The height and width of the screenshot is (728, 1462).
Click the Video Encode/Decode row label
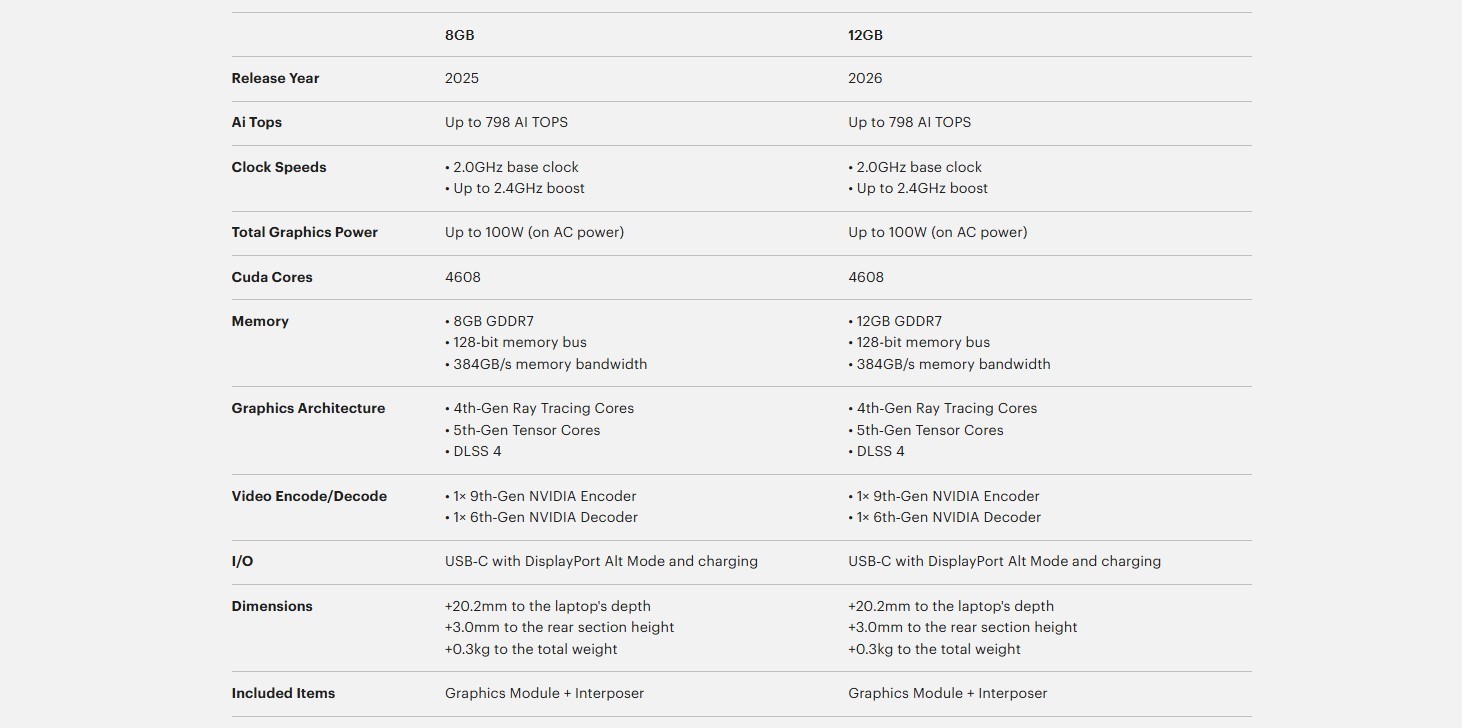pyautogui.click(x=309, y=496)
